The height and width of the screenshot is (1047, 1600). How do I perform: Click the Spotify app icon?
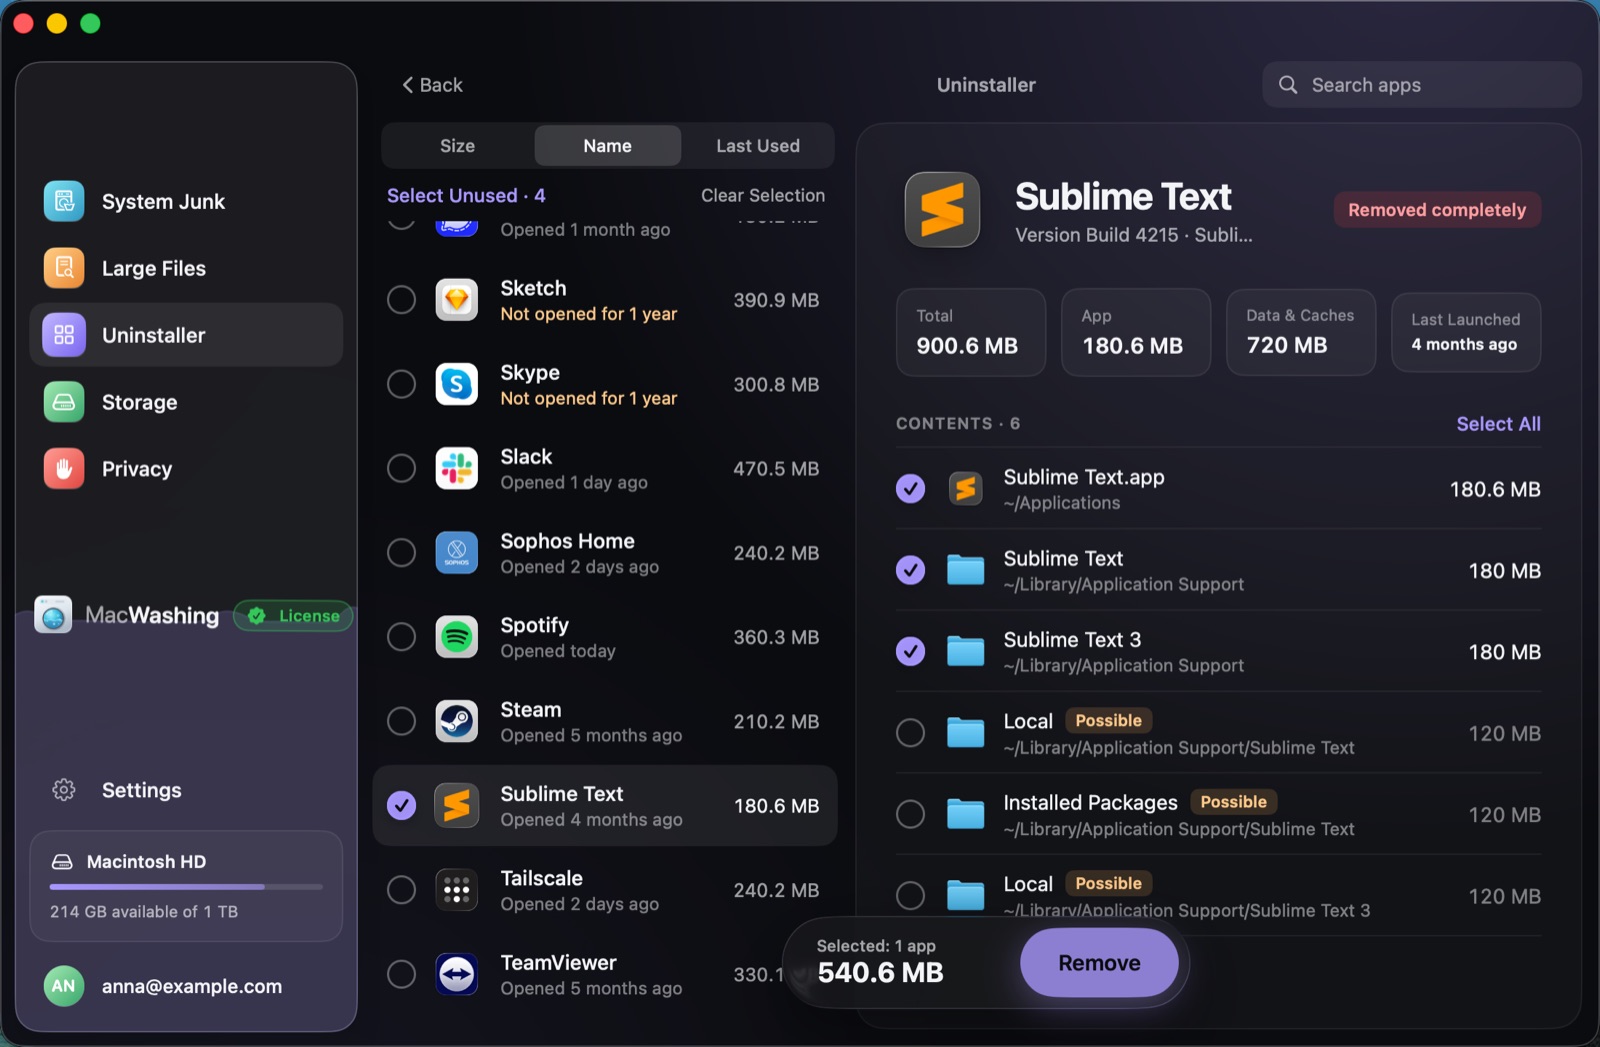457,637
